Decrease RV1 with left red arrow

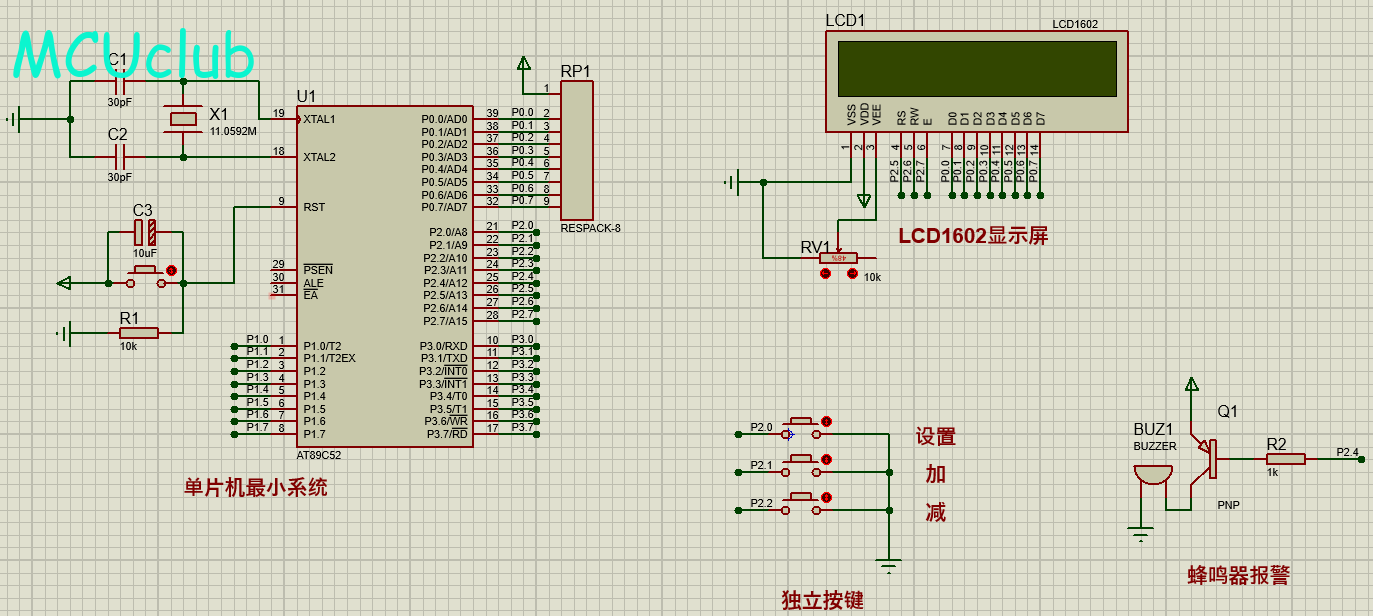[825, 272]
